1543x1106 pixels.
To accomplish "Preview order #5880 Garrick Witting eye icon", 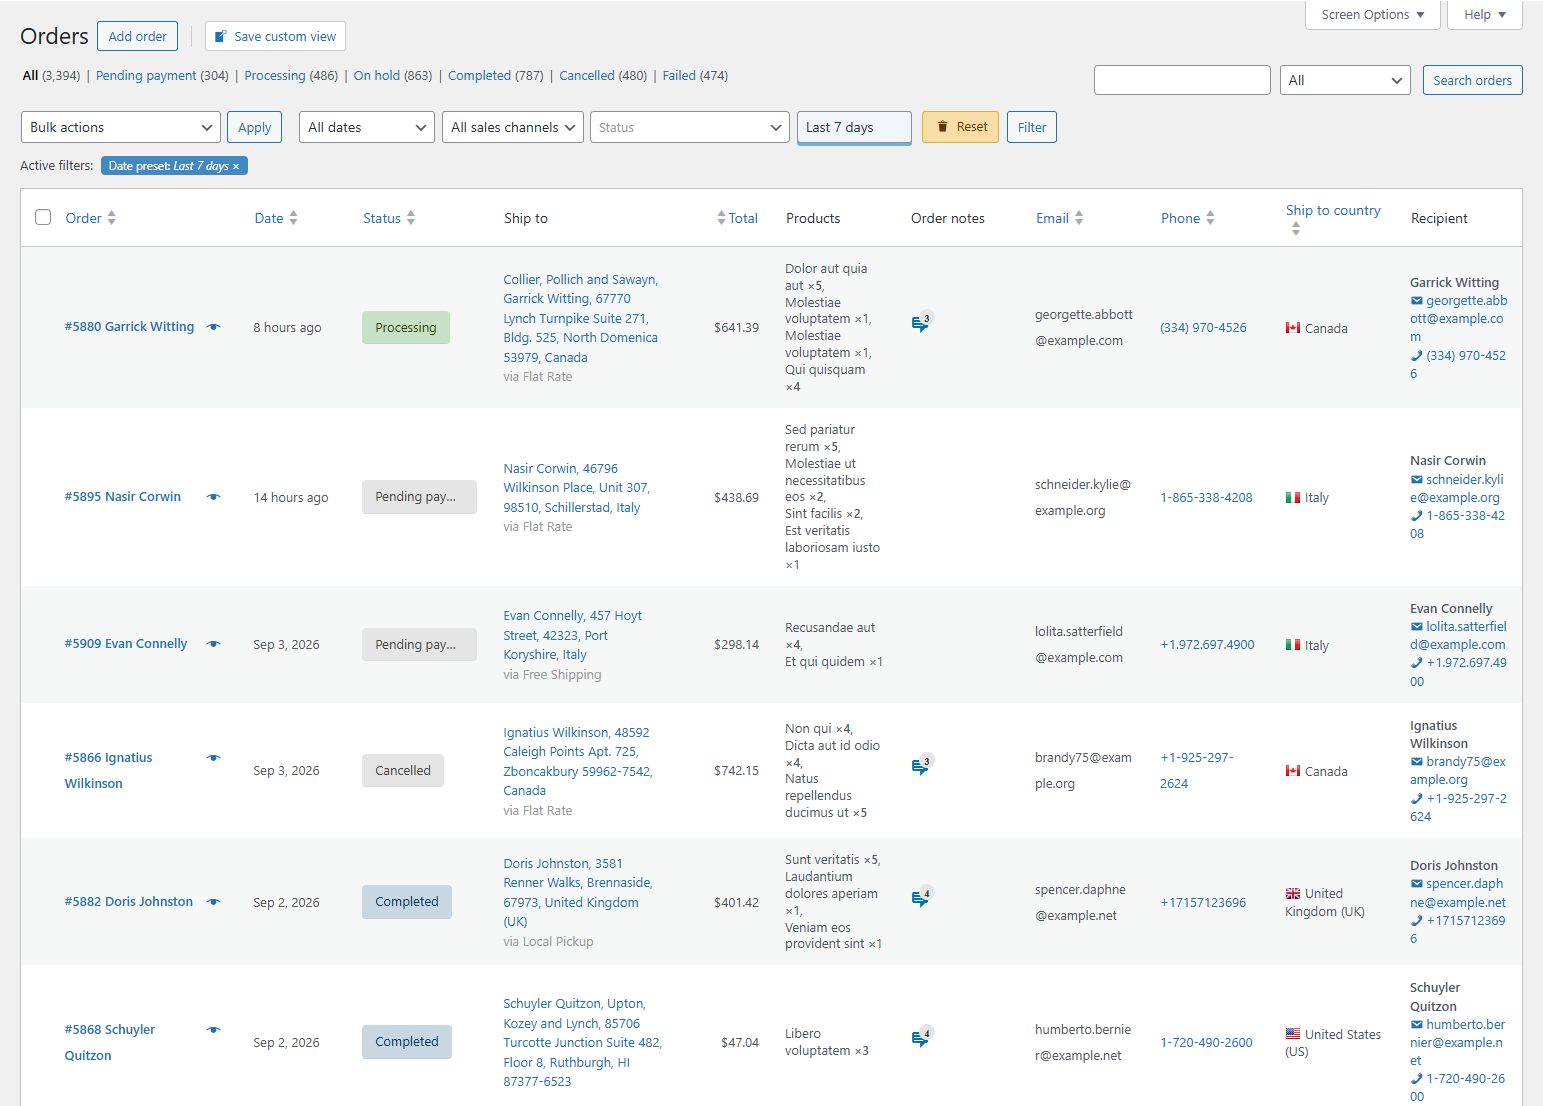I will click(213, 327).
